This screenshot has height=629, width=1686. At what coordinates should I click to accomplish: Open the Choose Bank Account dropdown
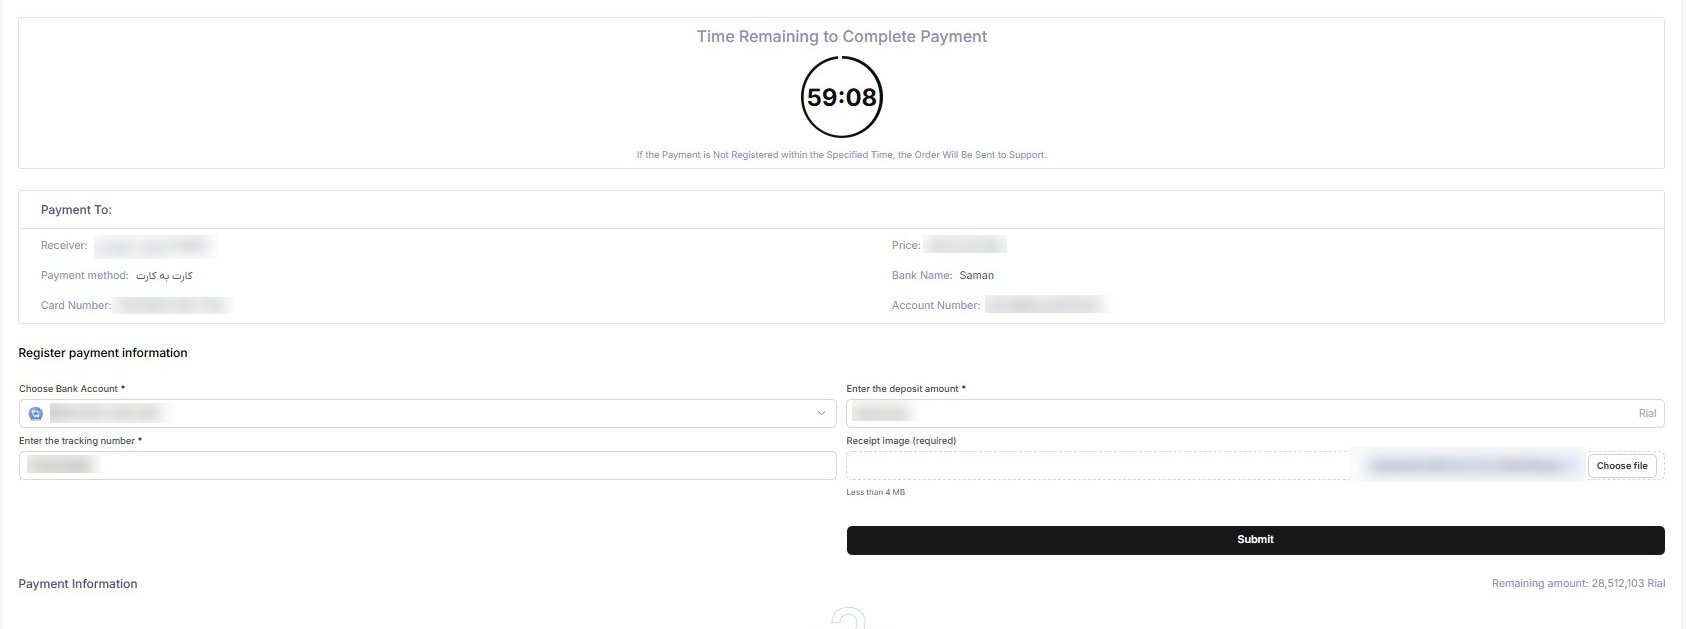[x=428, y=413]
